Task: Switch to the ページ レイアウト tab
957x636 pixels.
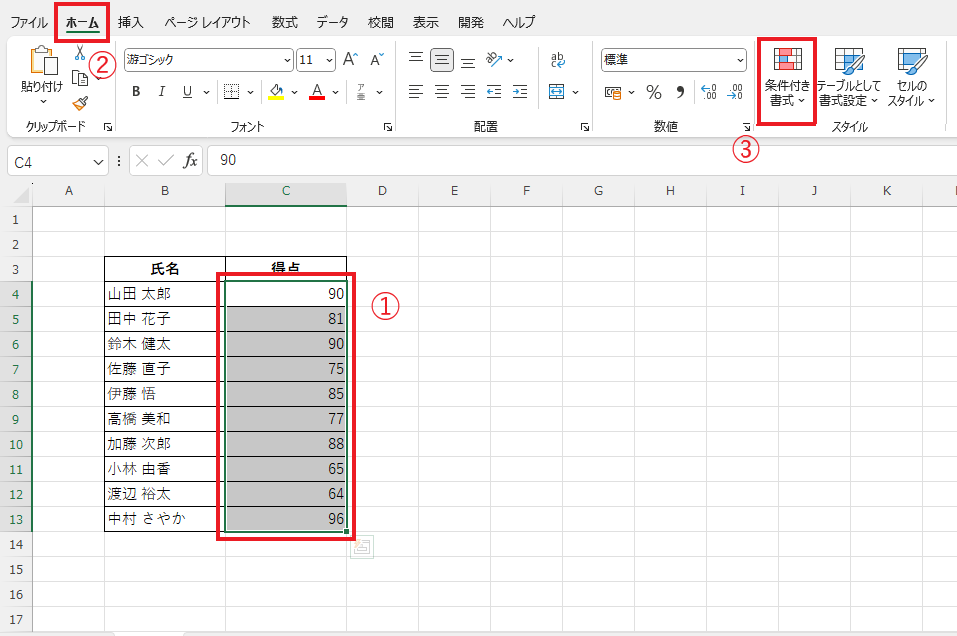Action: coord(208,23)
